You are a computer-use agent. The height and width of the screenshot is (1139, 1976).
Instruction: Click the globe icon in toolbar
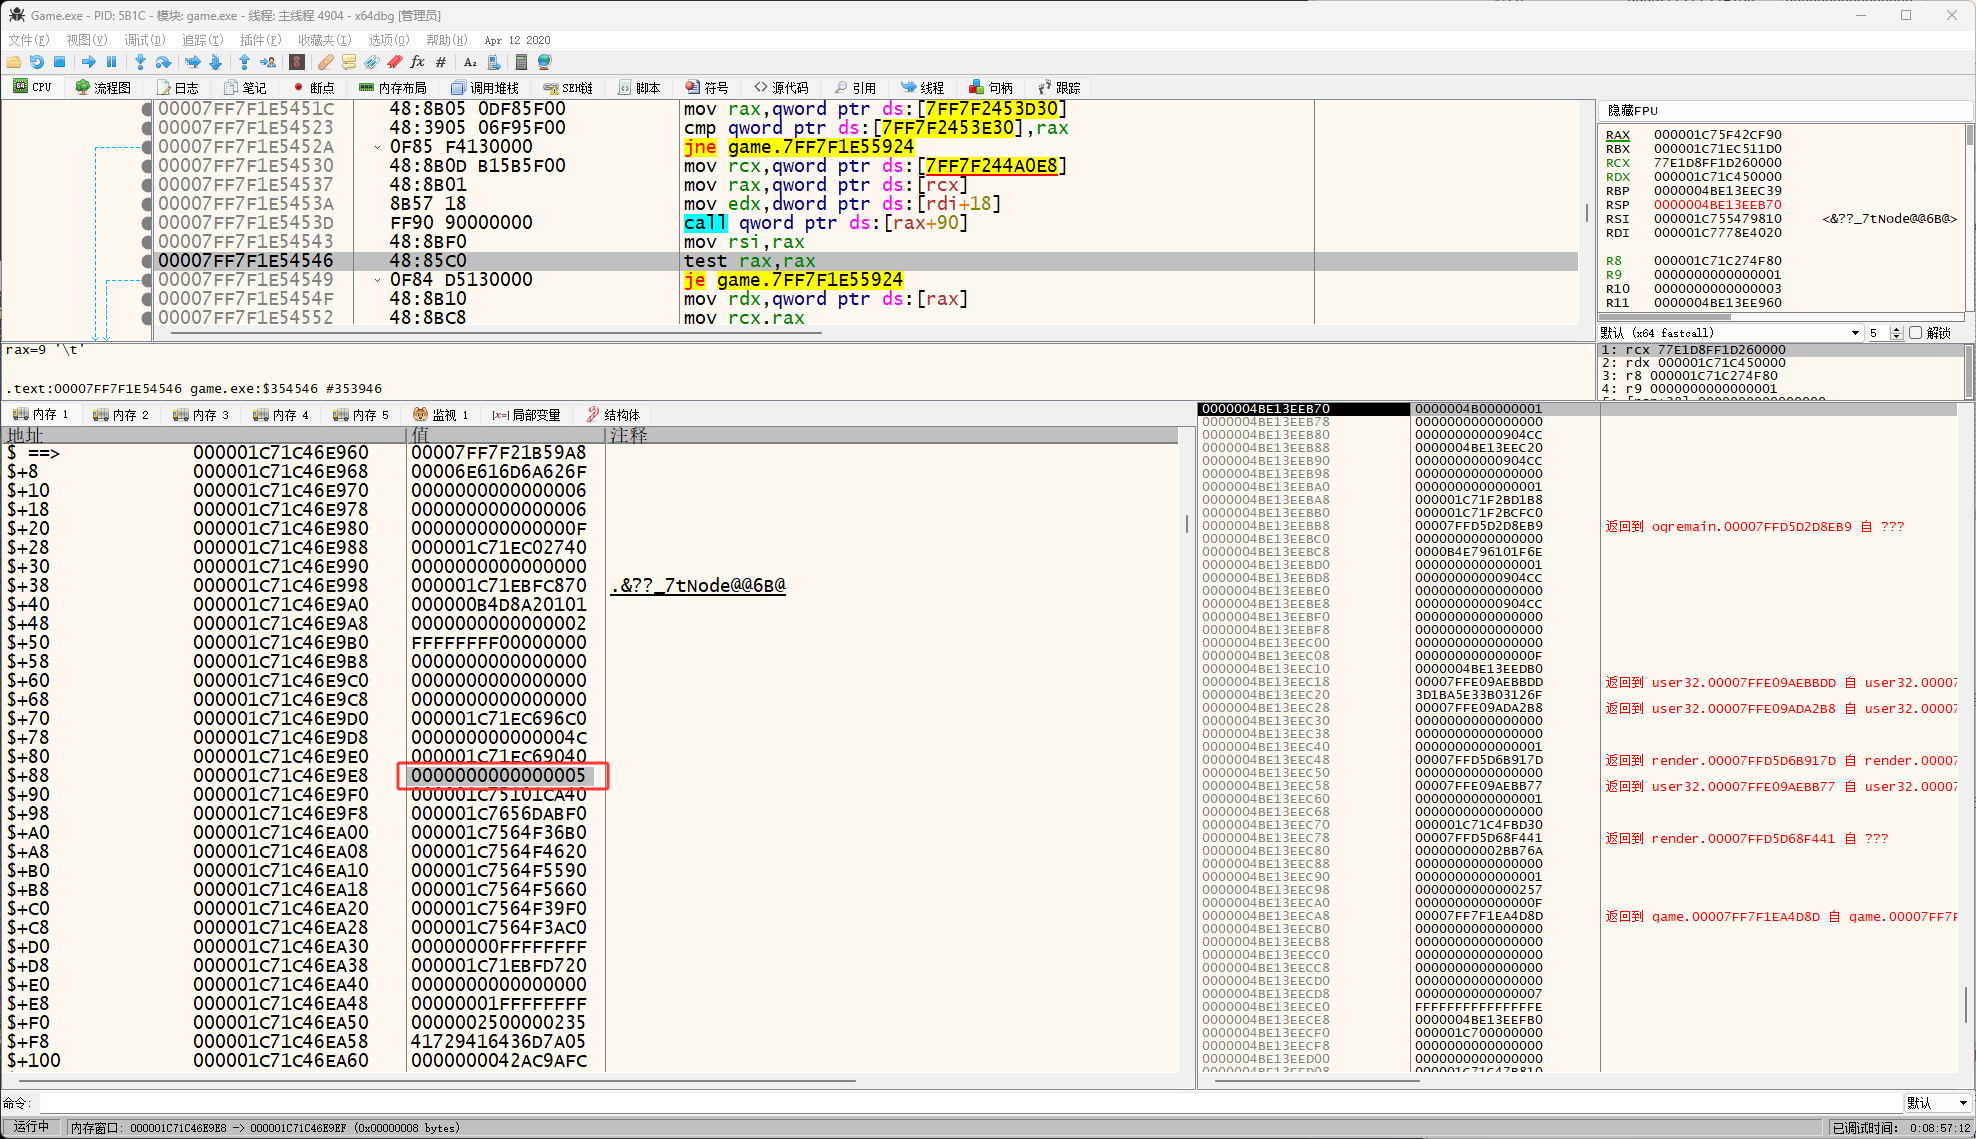tap(545, 62)
